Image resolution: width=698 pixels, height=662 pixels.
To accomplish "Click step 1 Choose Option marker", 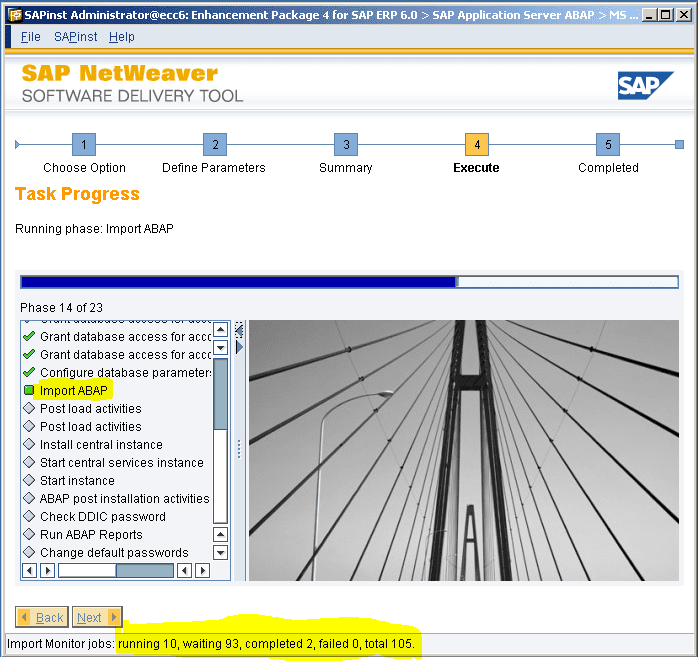I will tap(84, 144).
